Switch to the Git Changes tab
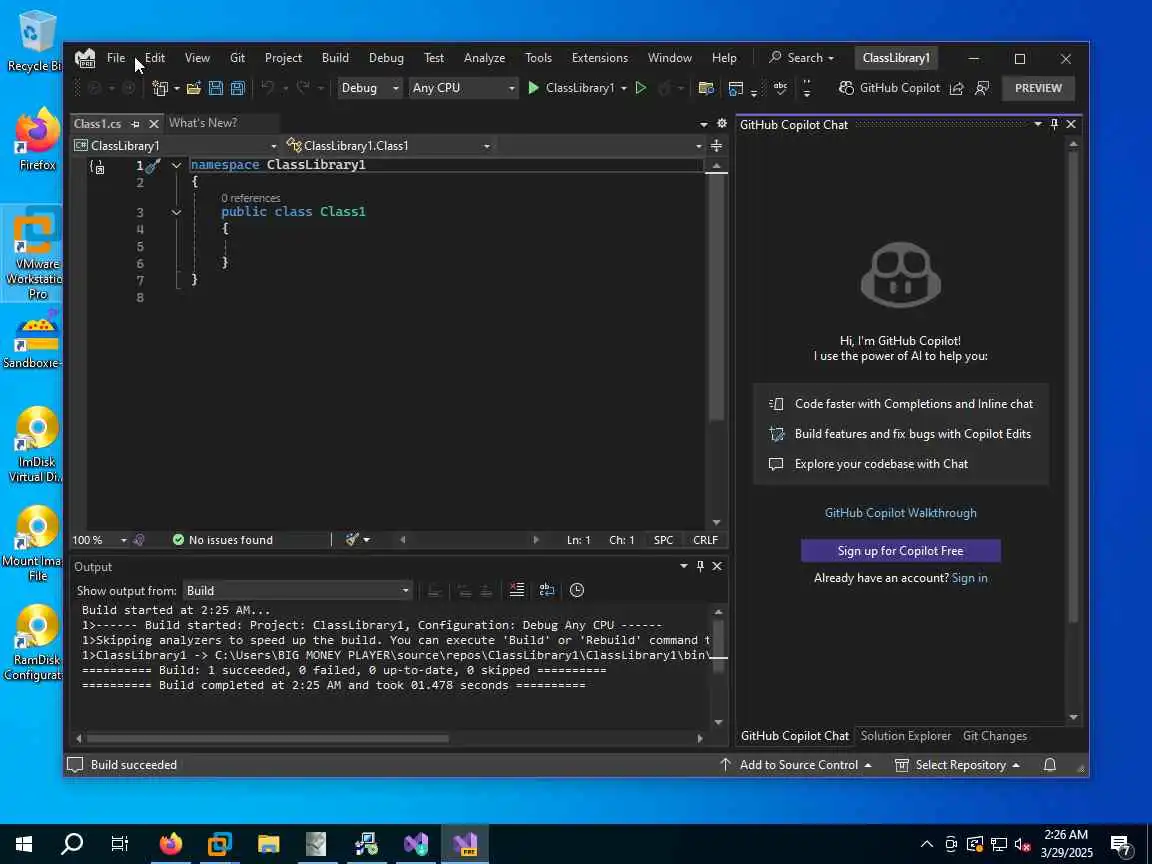This screenshot has width=1152, height=864. pos(995,736)
